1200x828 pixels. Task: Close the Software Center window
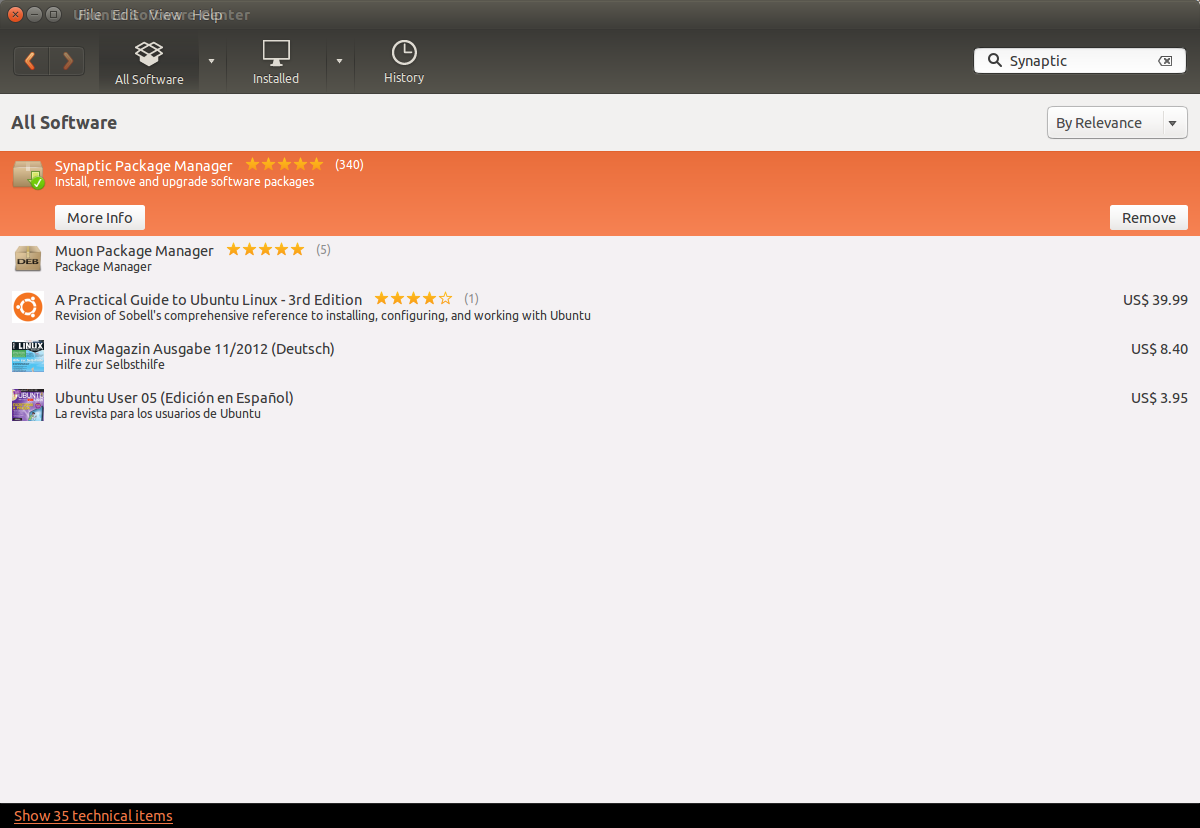tap(15, 15)
